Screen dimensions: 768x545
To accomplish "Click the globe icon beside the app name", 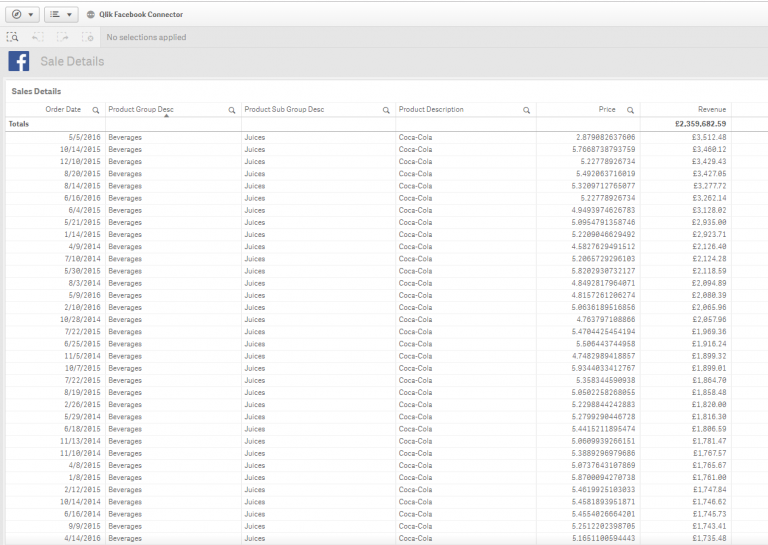I will point(91,15).
